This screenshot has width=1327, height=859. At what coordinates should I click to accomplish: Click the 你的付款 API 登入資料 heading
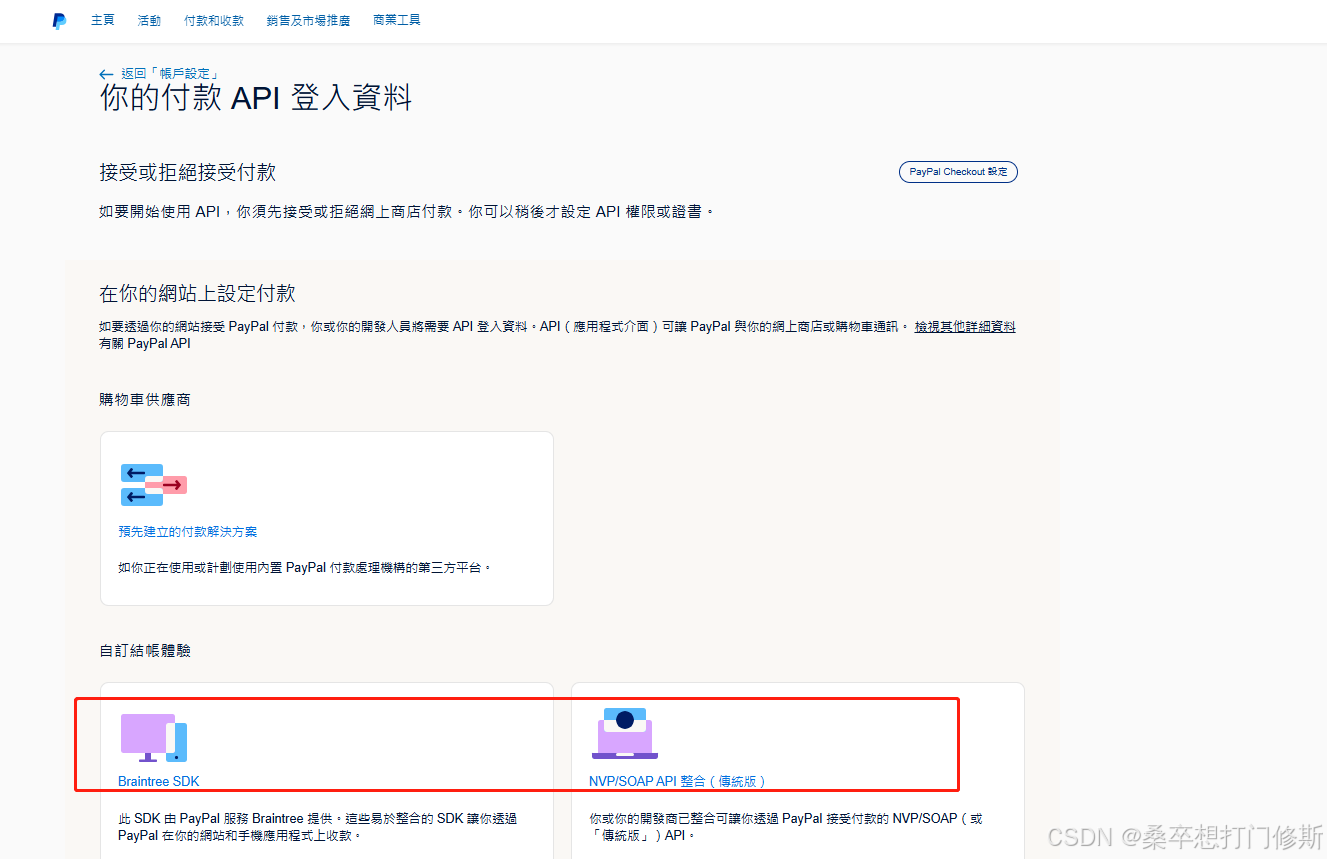point(256,98)
